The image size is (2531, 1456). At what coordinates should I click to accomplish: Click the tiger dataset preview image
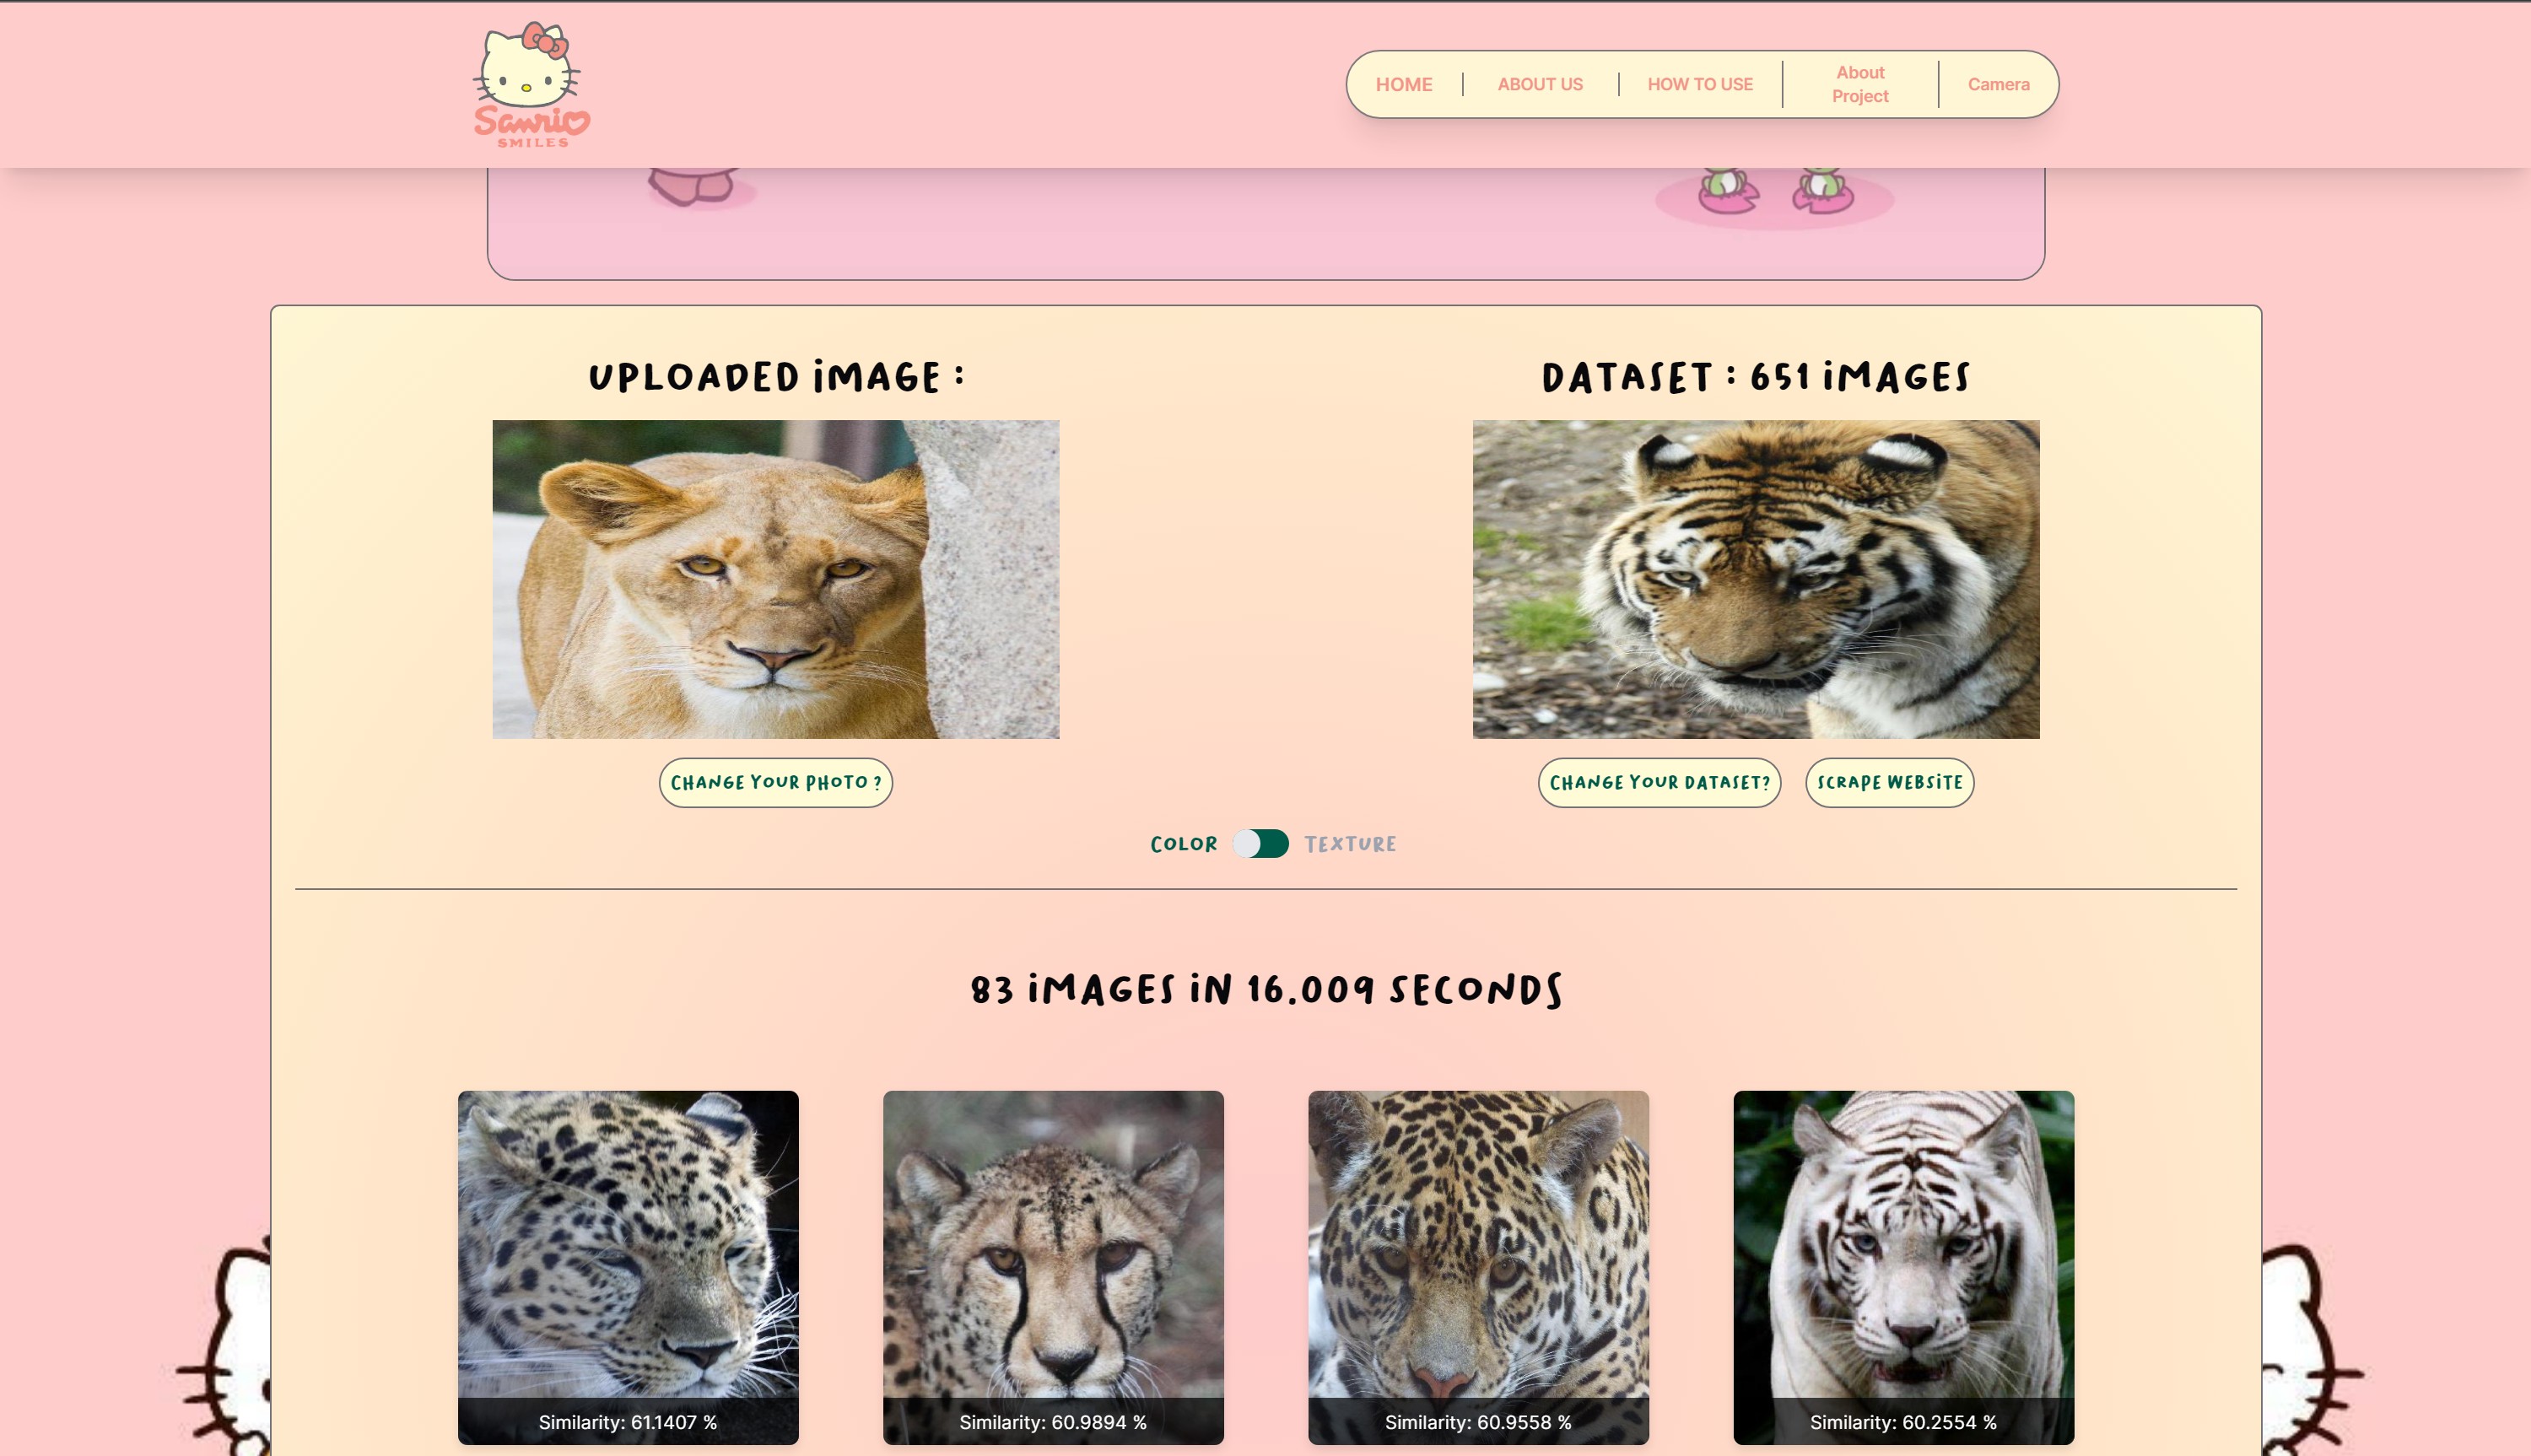pyautogui.click(x=1755, y=579)
